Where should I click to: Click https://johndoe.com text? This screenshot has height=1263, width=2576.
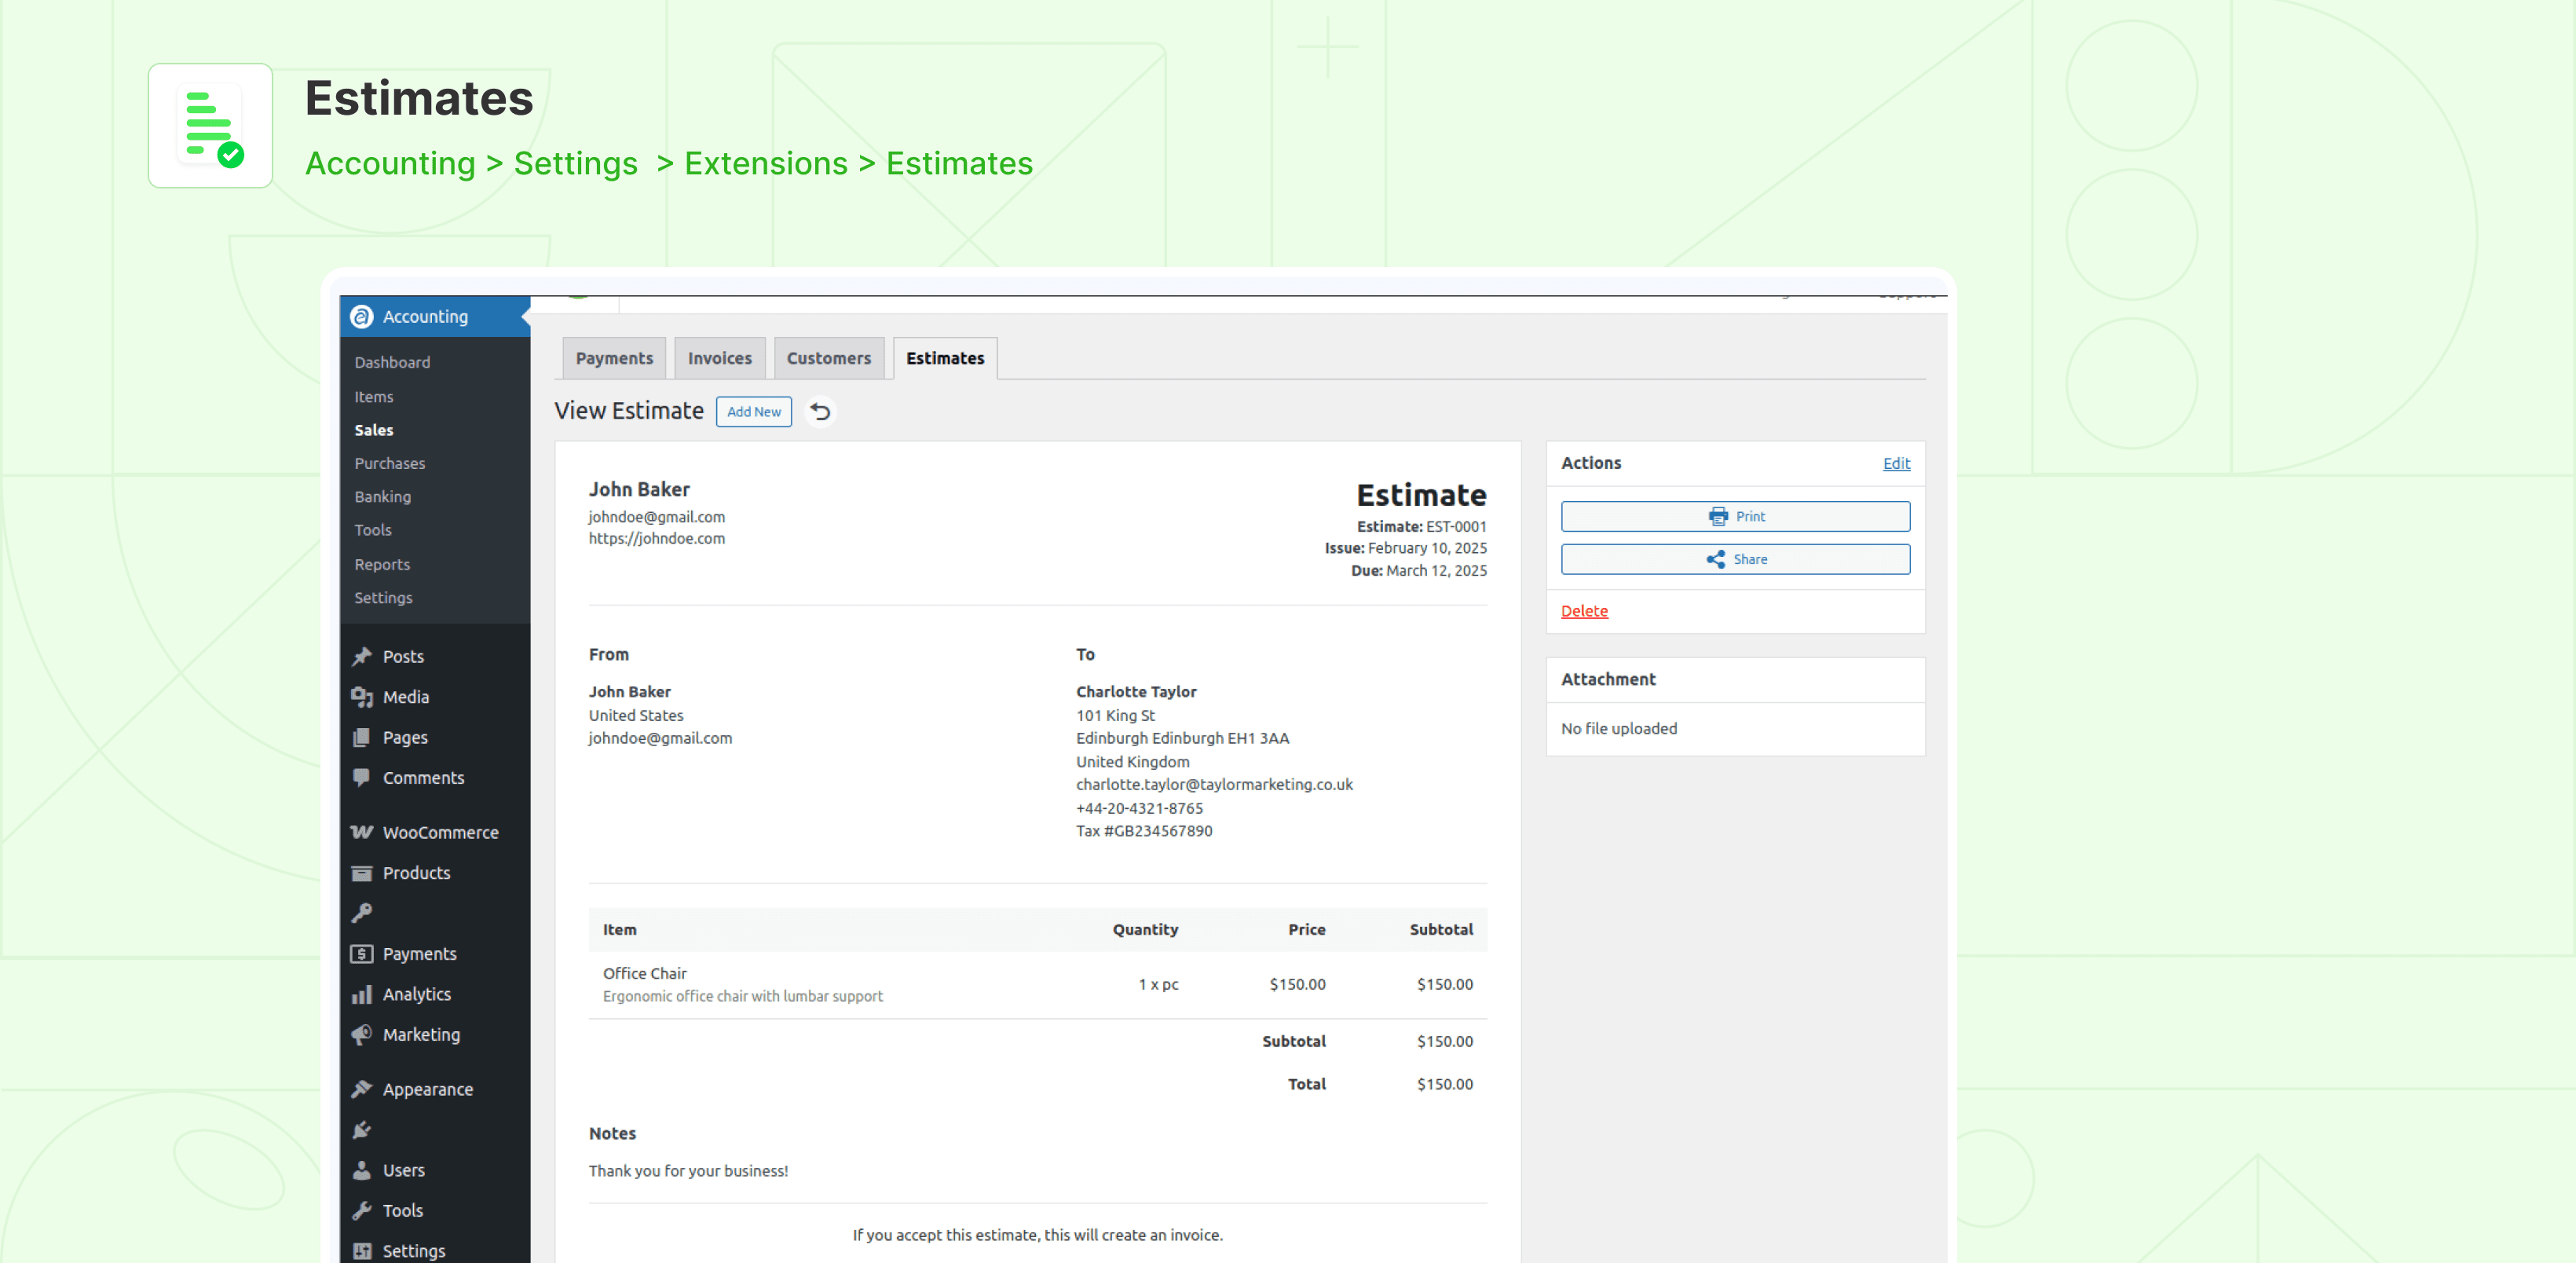(x=657, y=538)
